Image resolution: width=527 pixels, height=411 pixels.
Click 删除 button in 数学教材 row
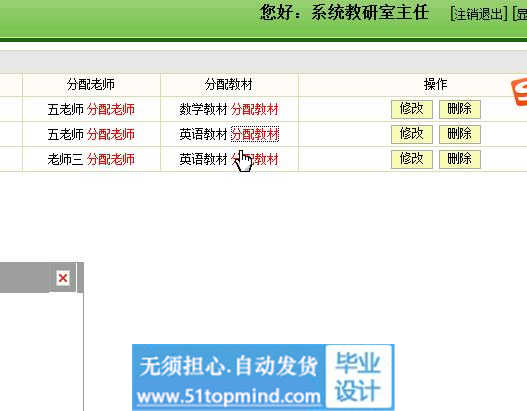(x=460, y=109)
